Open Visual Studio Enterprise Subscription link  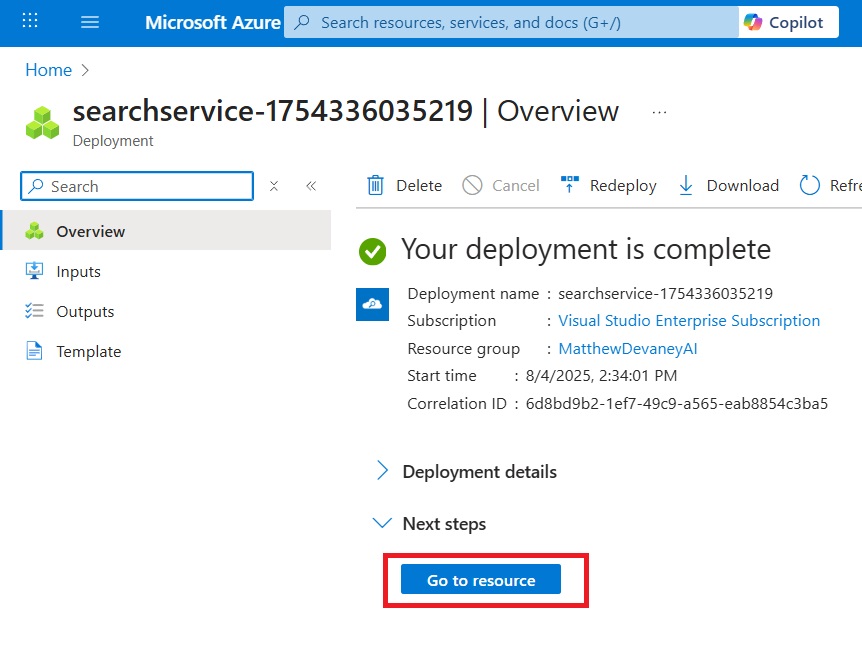689,321
